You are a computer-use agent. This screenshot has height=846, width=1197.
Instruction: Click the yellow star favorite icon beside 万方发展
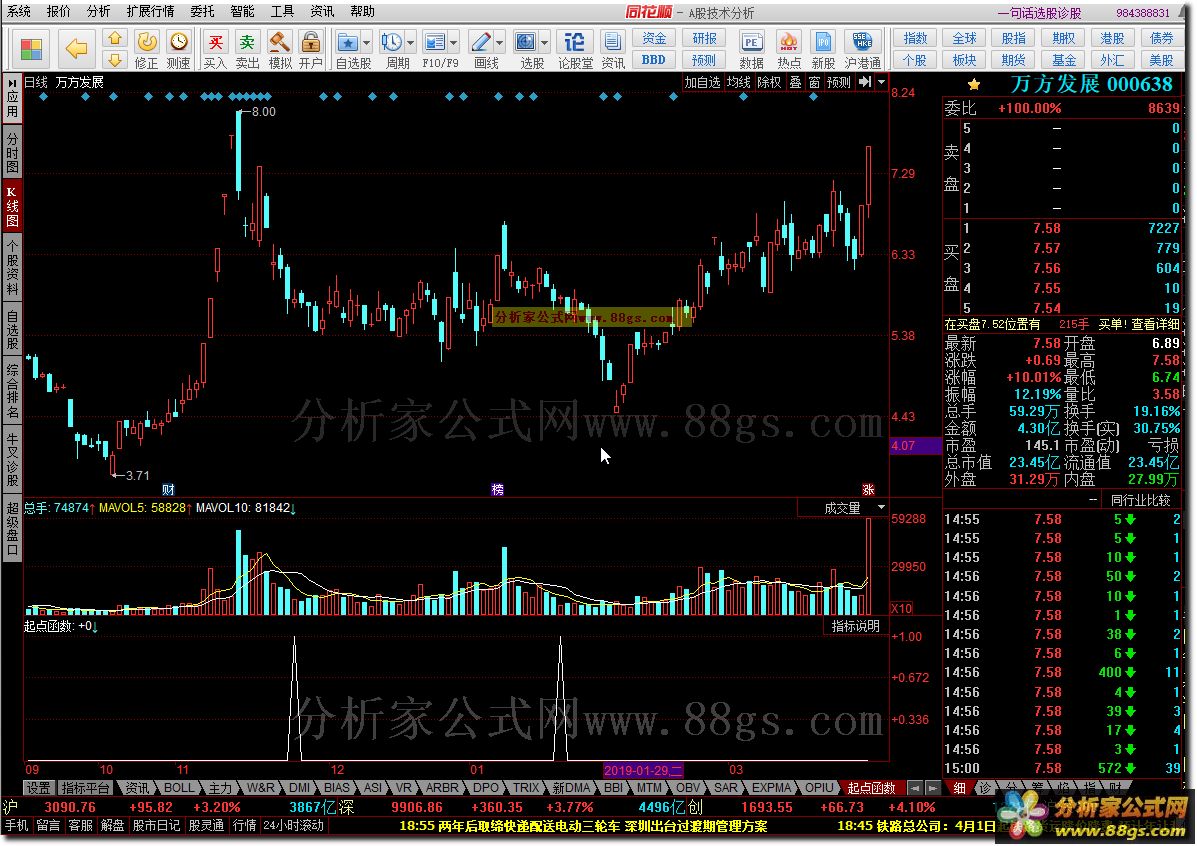click(973, 85)
